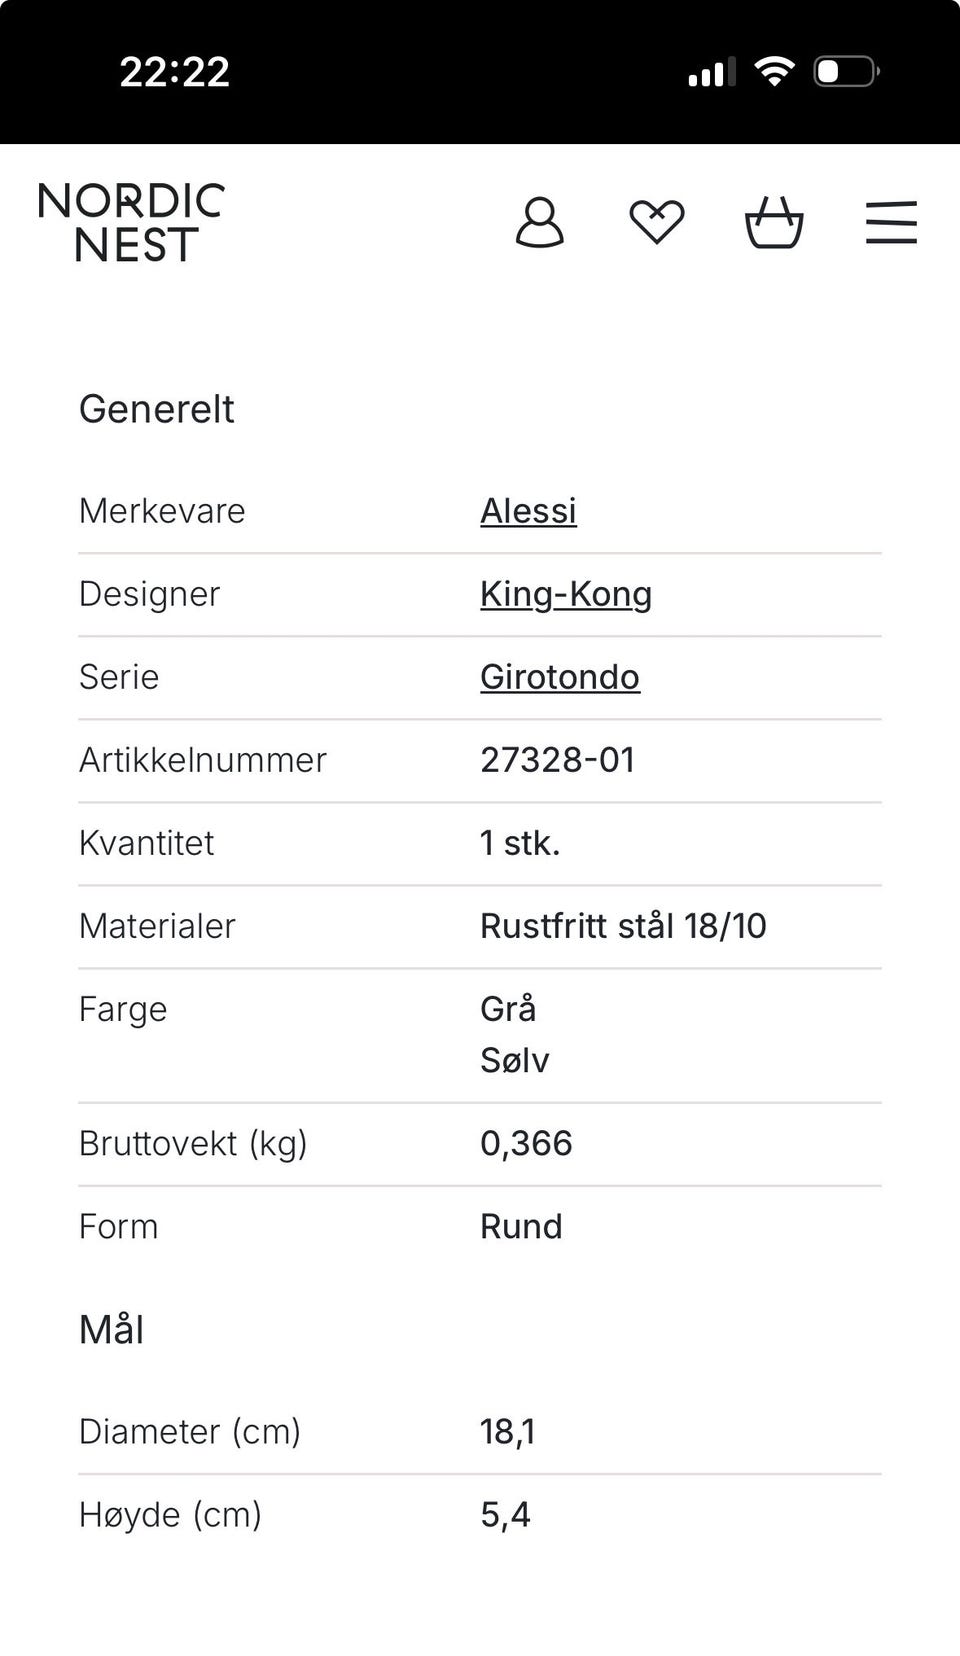Open the Girotondo series link

point(560,677)
